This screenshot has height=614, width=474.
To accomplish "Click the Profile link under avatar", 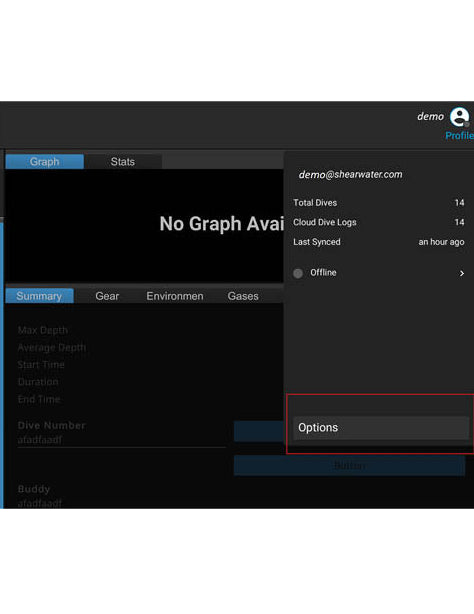I will pos(459,135).
